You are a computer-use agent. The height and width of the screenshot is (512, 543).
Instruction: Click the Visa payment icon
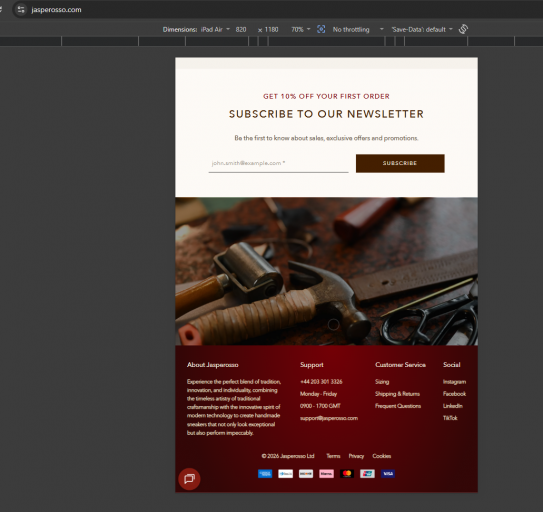[x=388, y=474]
